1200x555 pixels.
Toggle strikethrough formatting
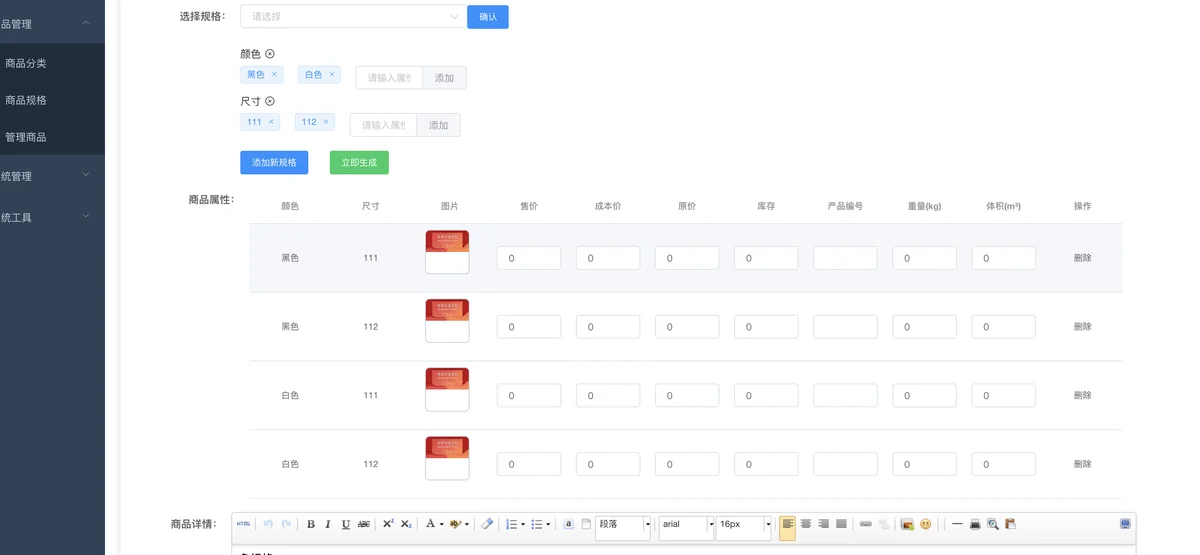(x=364, y=524)
